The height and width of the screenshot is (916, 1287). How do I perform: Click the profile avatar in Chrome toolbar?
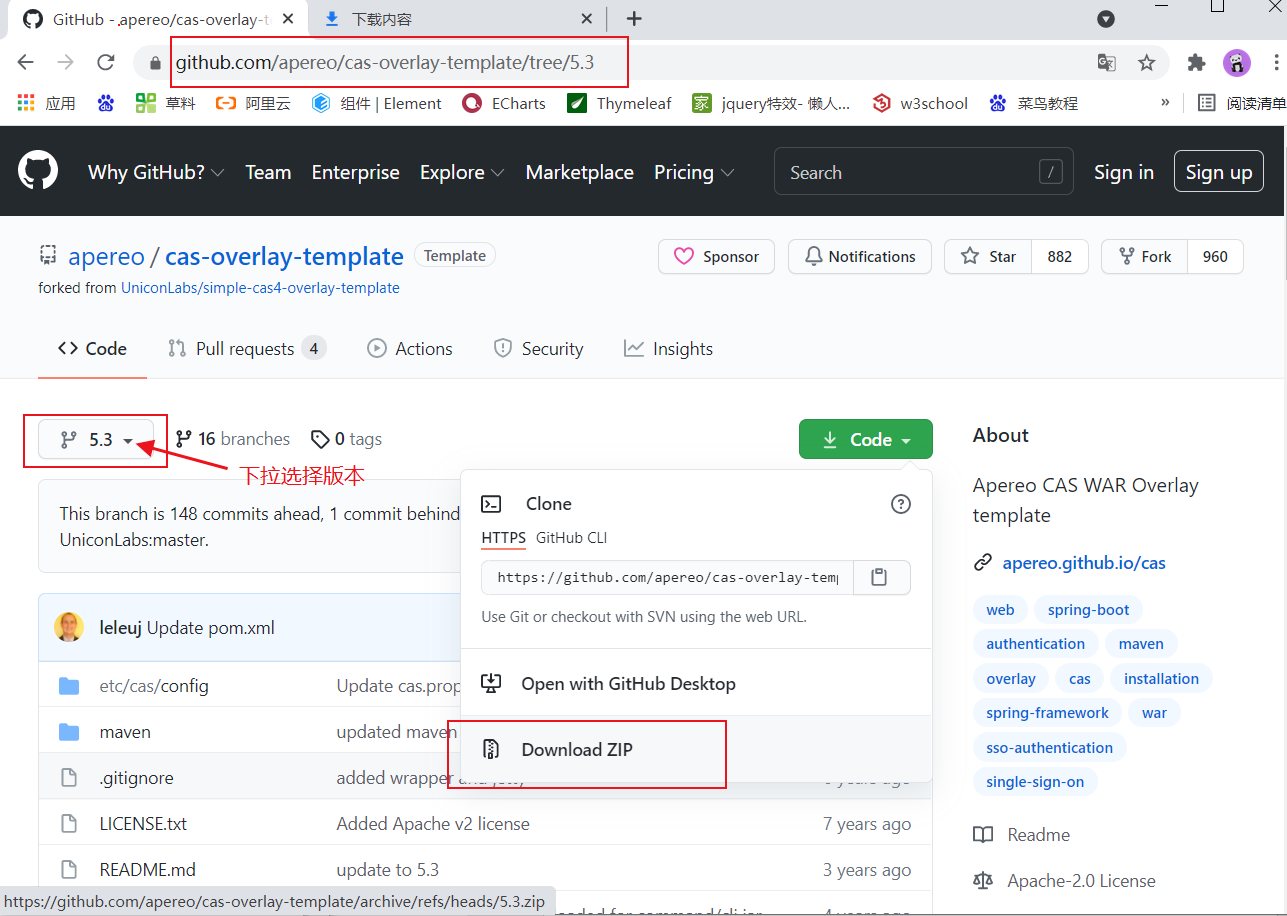pyautogui.click(x=1237, y=63)
